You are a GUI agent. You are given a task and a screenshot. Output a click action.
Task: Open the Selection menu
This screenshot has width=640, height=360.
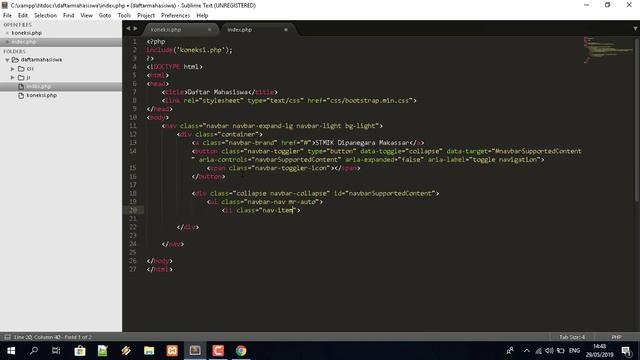(45, 15)
